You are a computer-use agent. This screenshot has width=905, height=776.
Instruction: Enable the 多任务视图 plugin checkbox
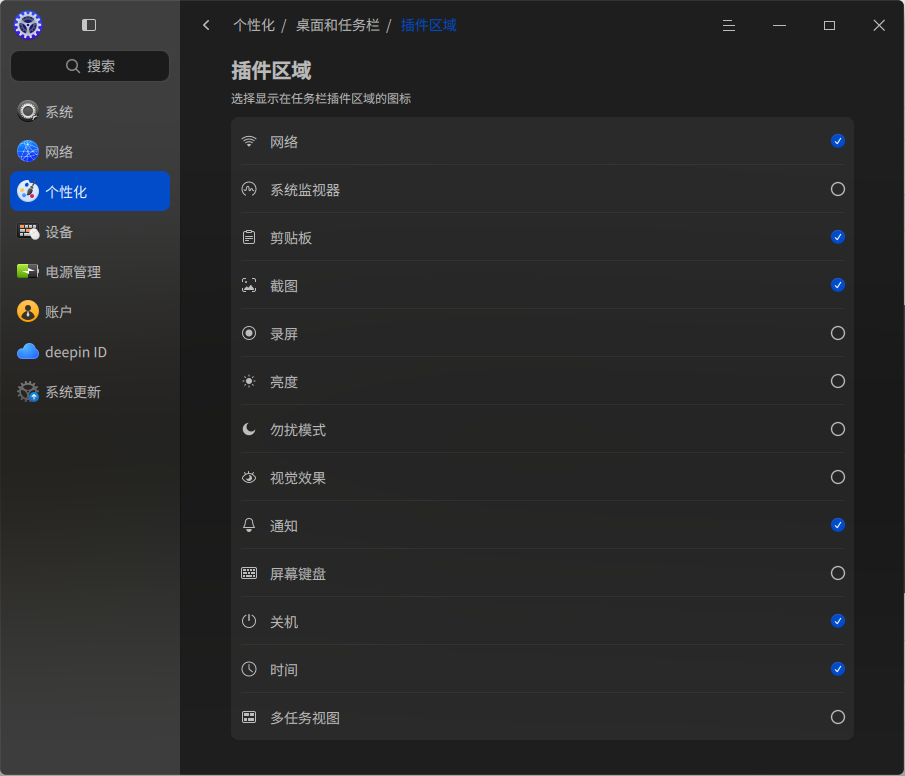(x=837, y=717)
